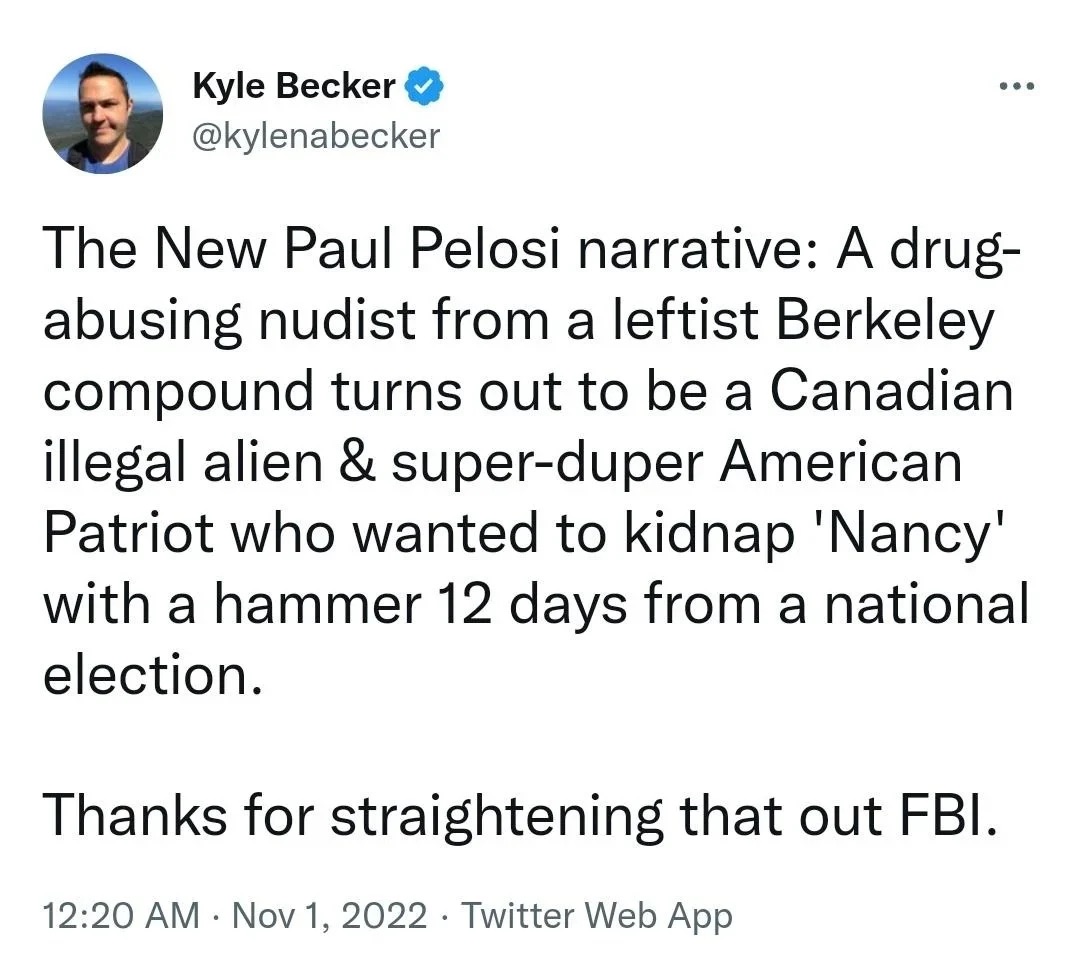Click the blue verified checkmark badge
This screenshot has height=973, width=1079.
click(x=424, y=88)
